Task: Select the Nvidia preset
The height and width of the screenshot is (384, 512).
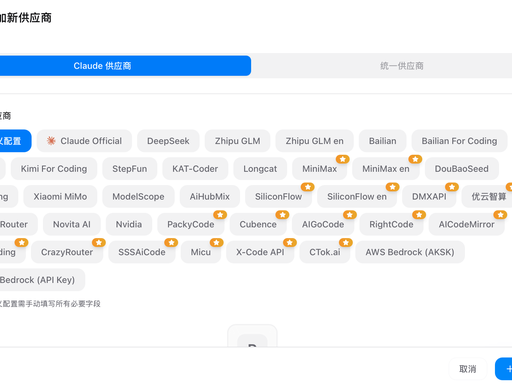Action: tap(129, 224)
